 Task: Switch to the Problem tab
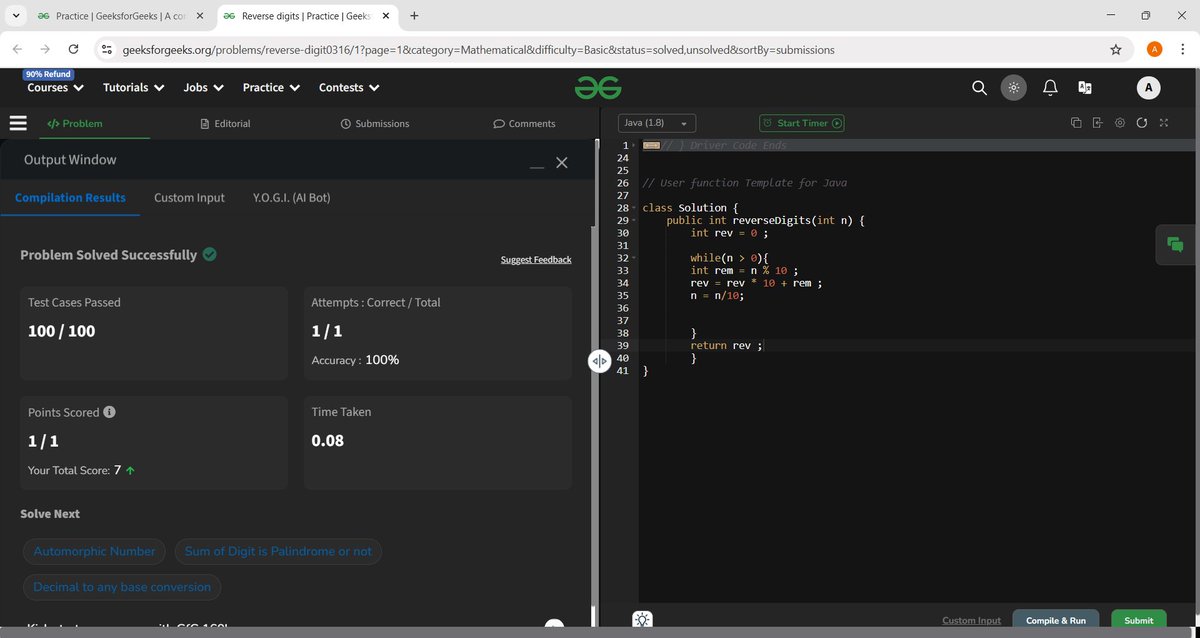coord(75,123)
